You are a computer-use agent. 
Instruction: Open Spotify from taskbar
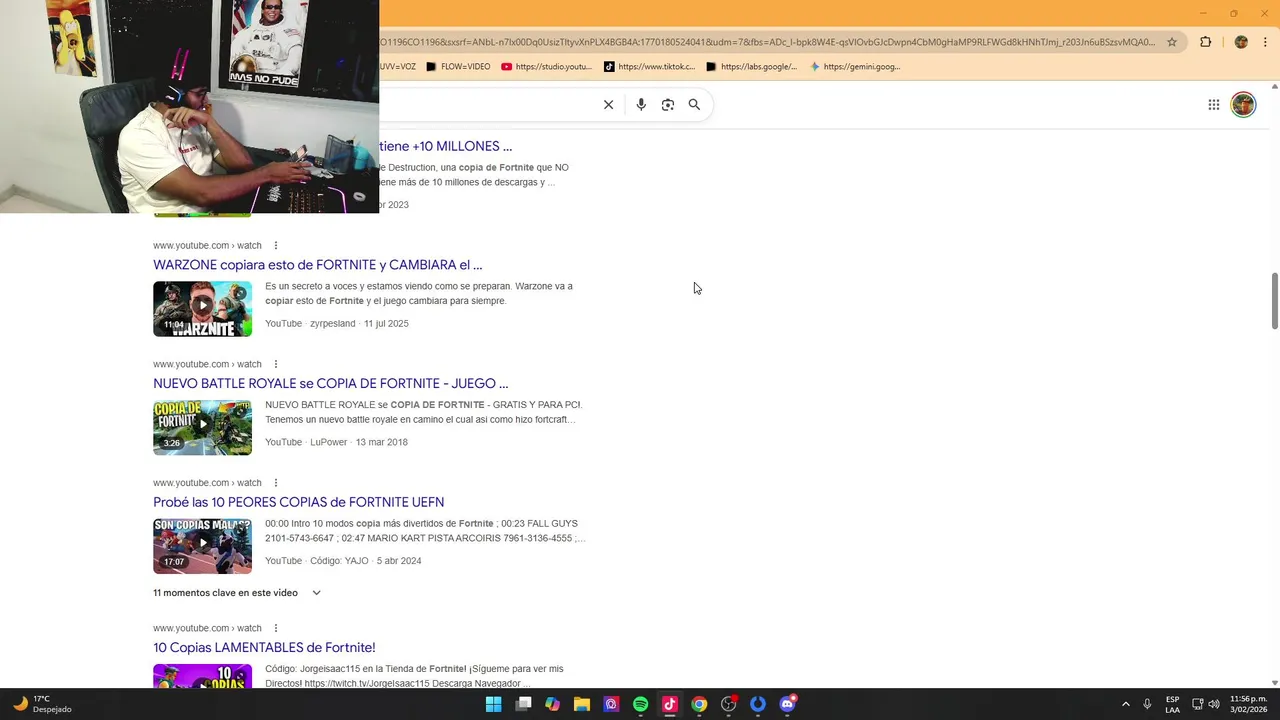coord(641,704)
